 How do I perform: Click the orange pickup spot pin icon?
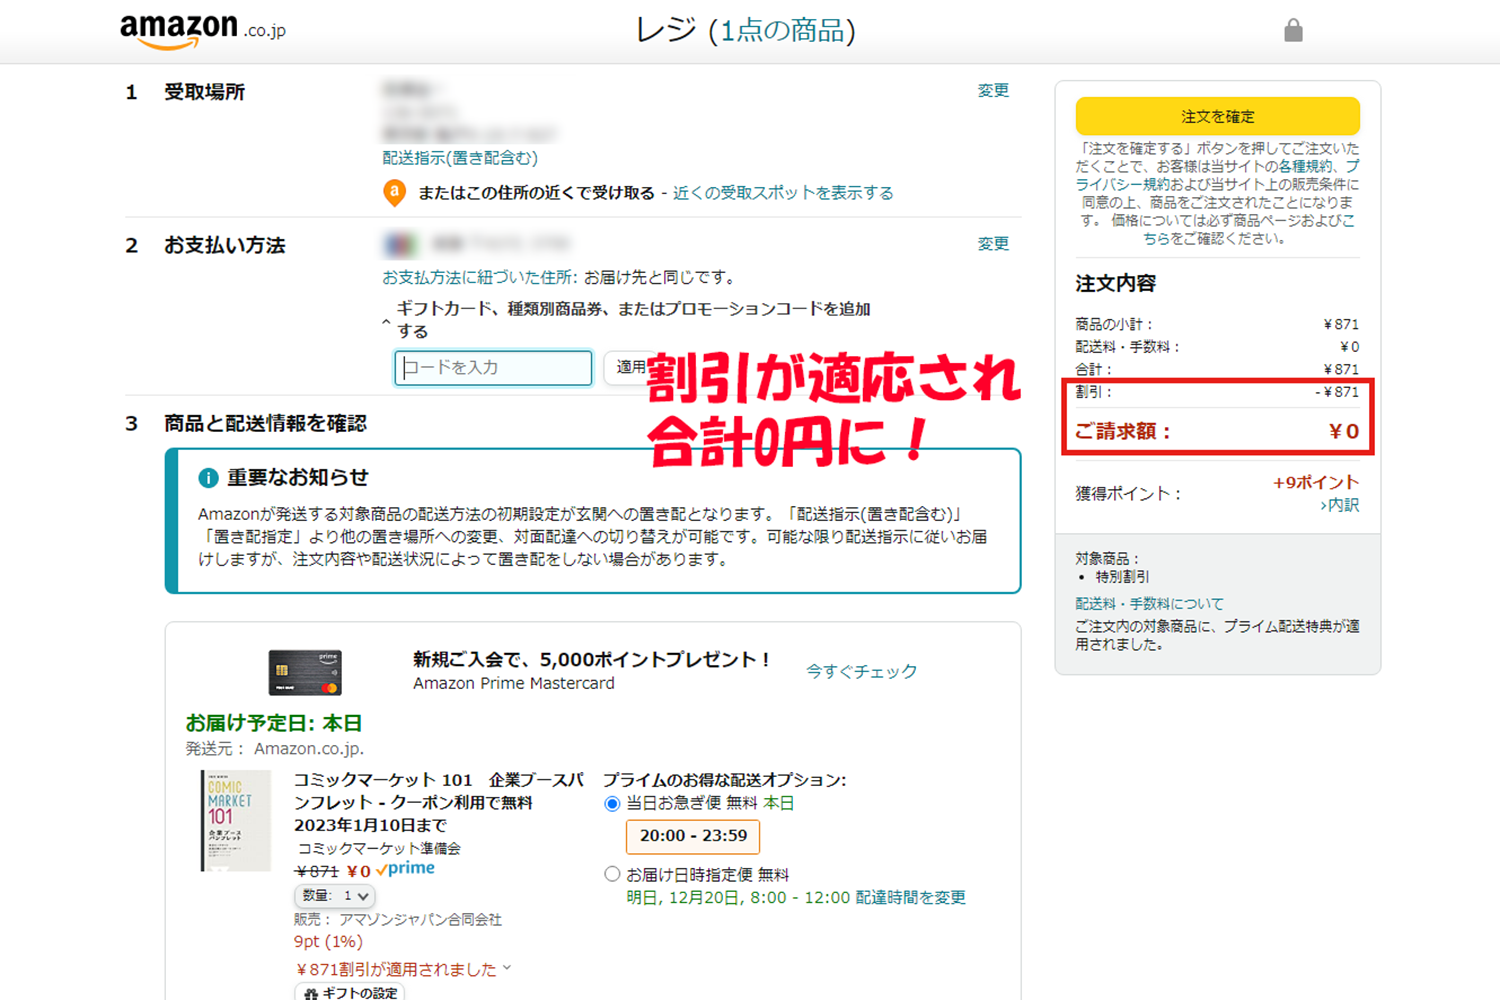[395, 192]
